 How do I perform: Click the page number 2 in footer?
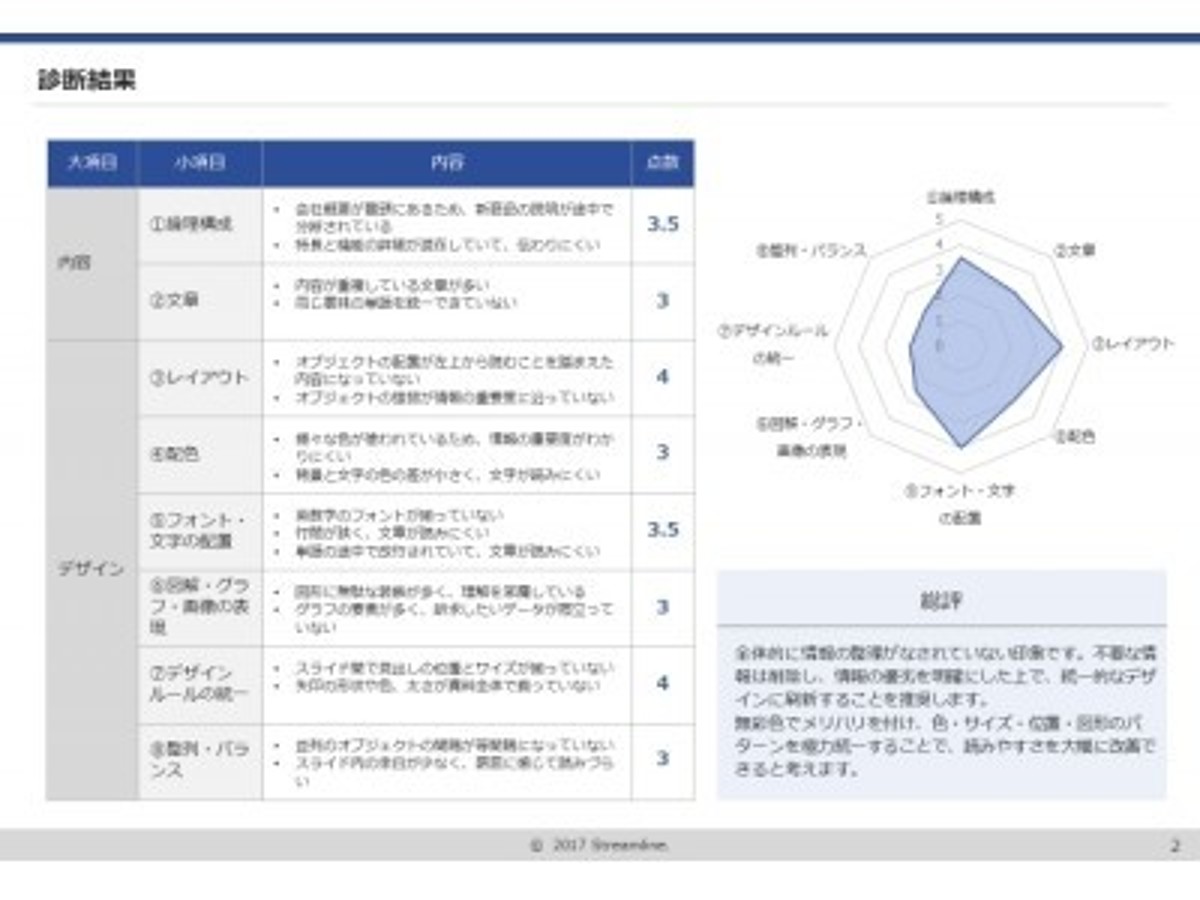pos(1175,845)
